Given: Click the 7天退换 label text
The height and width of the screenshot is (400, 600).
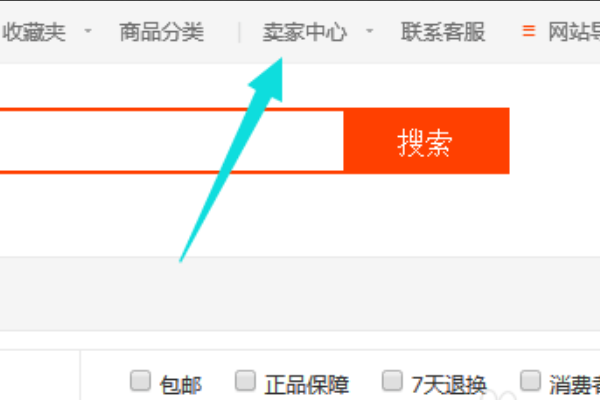Looking at the screenshot, I should pyautogui.click(x=449, y=385).
